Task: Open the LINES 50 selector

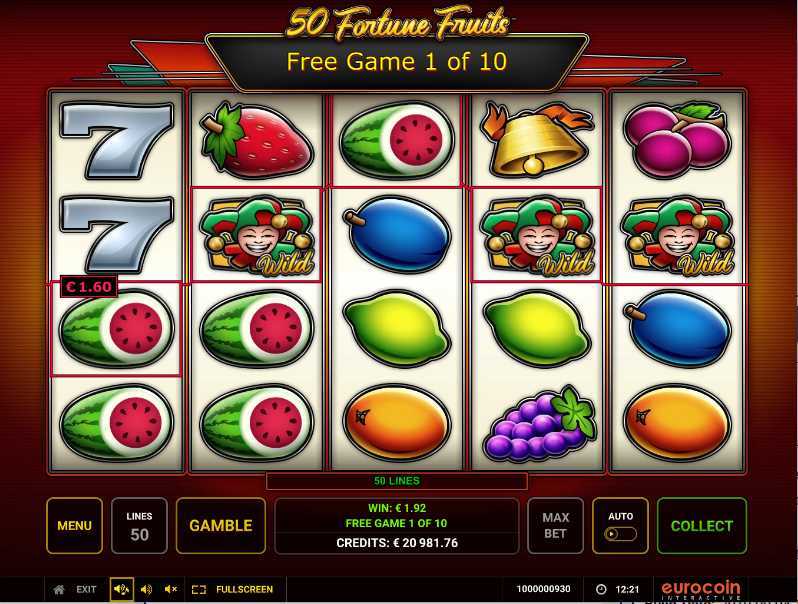Action: tap(139, 526)
